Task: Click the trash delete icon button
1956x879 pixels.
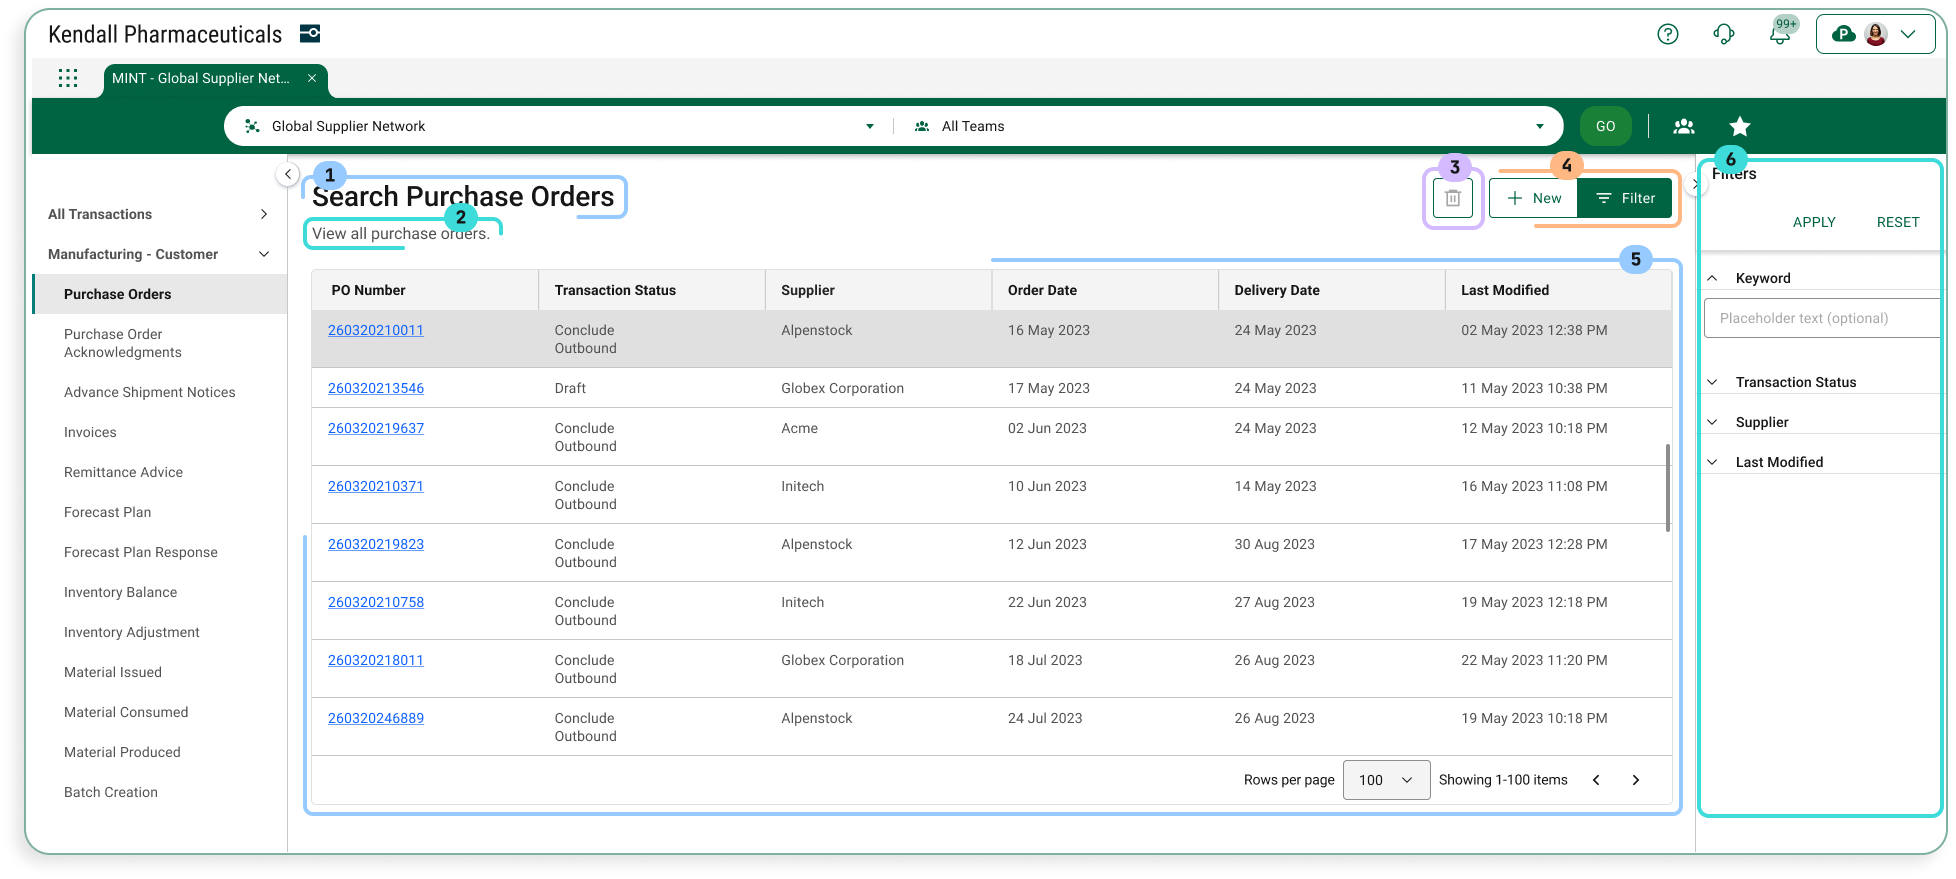Action: (x=1453, y=198)
